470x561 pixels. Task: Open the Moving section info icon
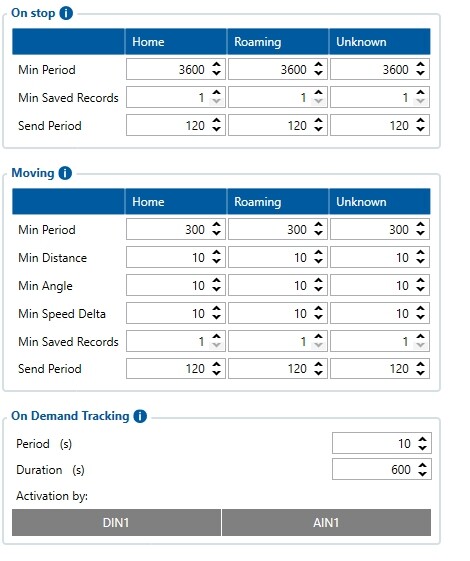[x=65, y=173]
